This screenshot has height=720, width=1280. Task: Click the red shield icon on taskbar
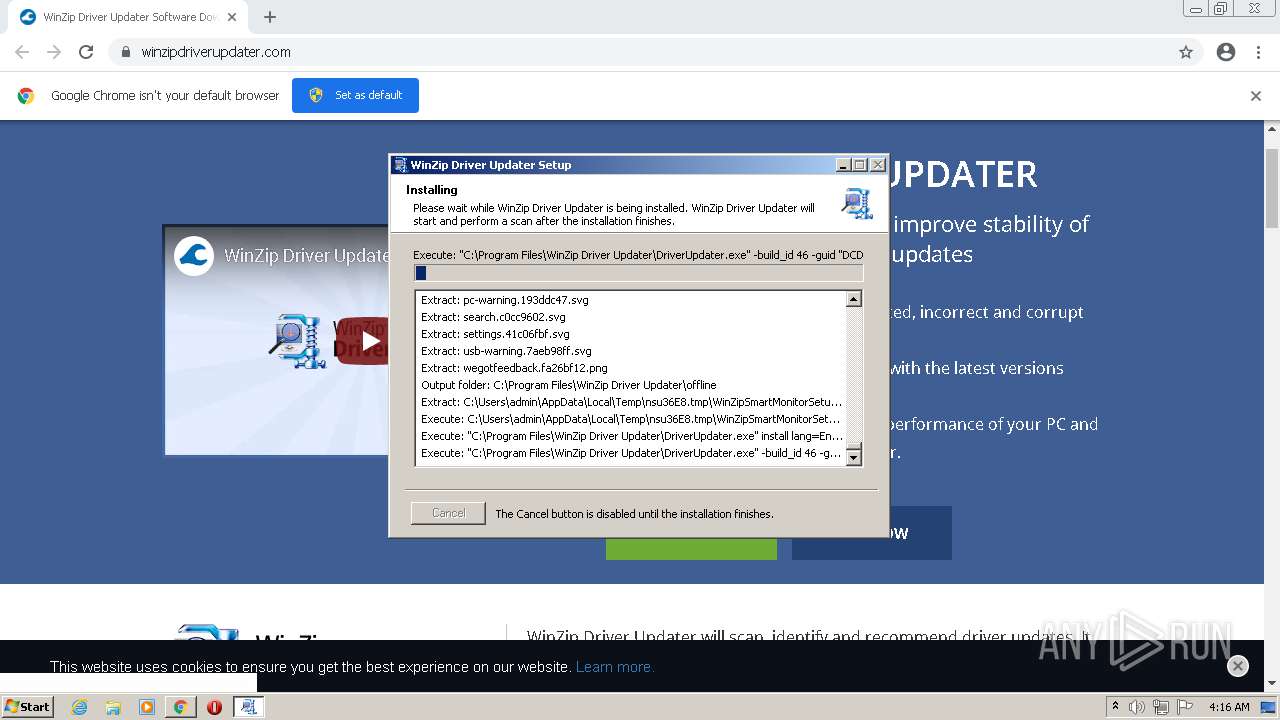(214, 707)
